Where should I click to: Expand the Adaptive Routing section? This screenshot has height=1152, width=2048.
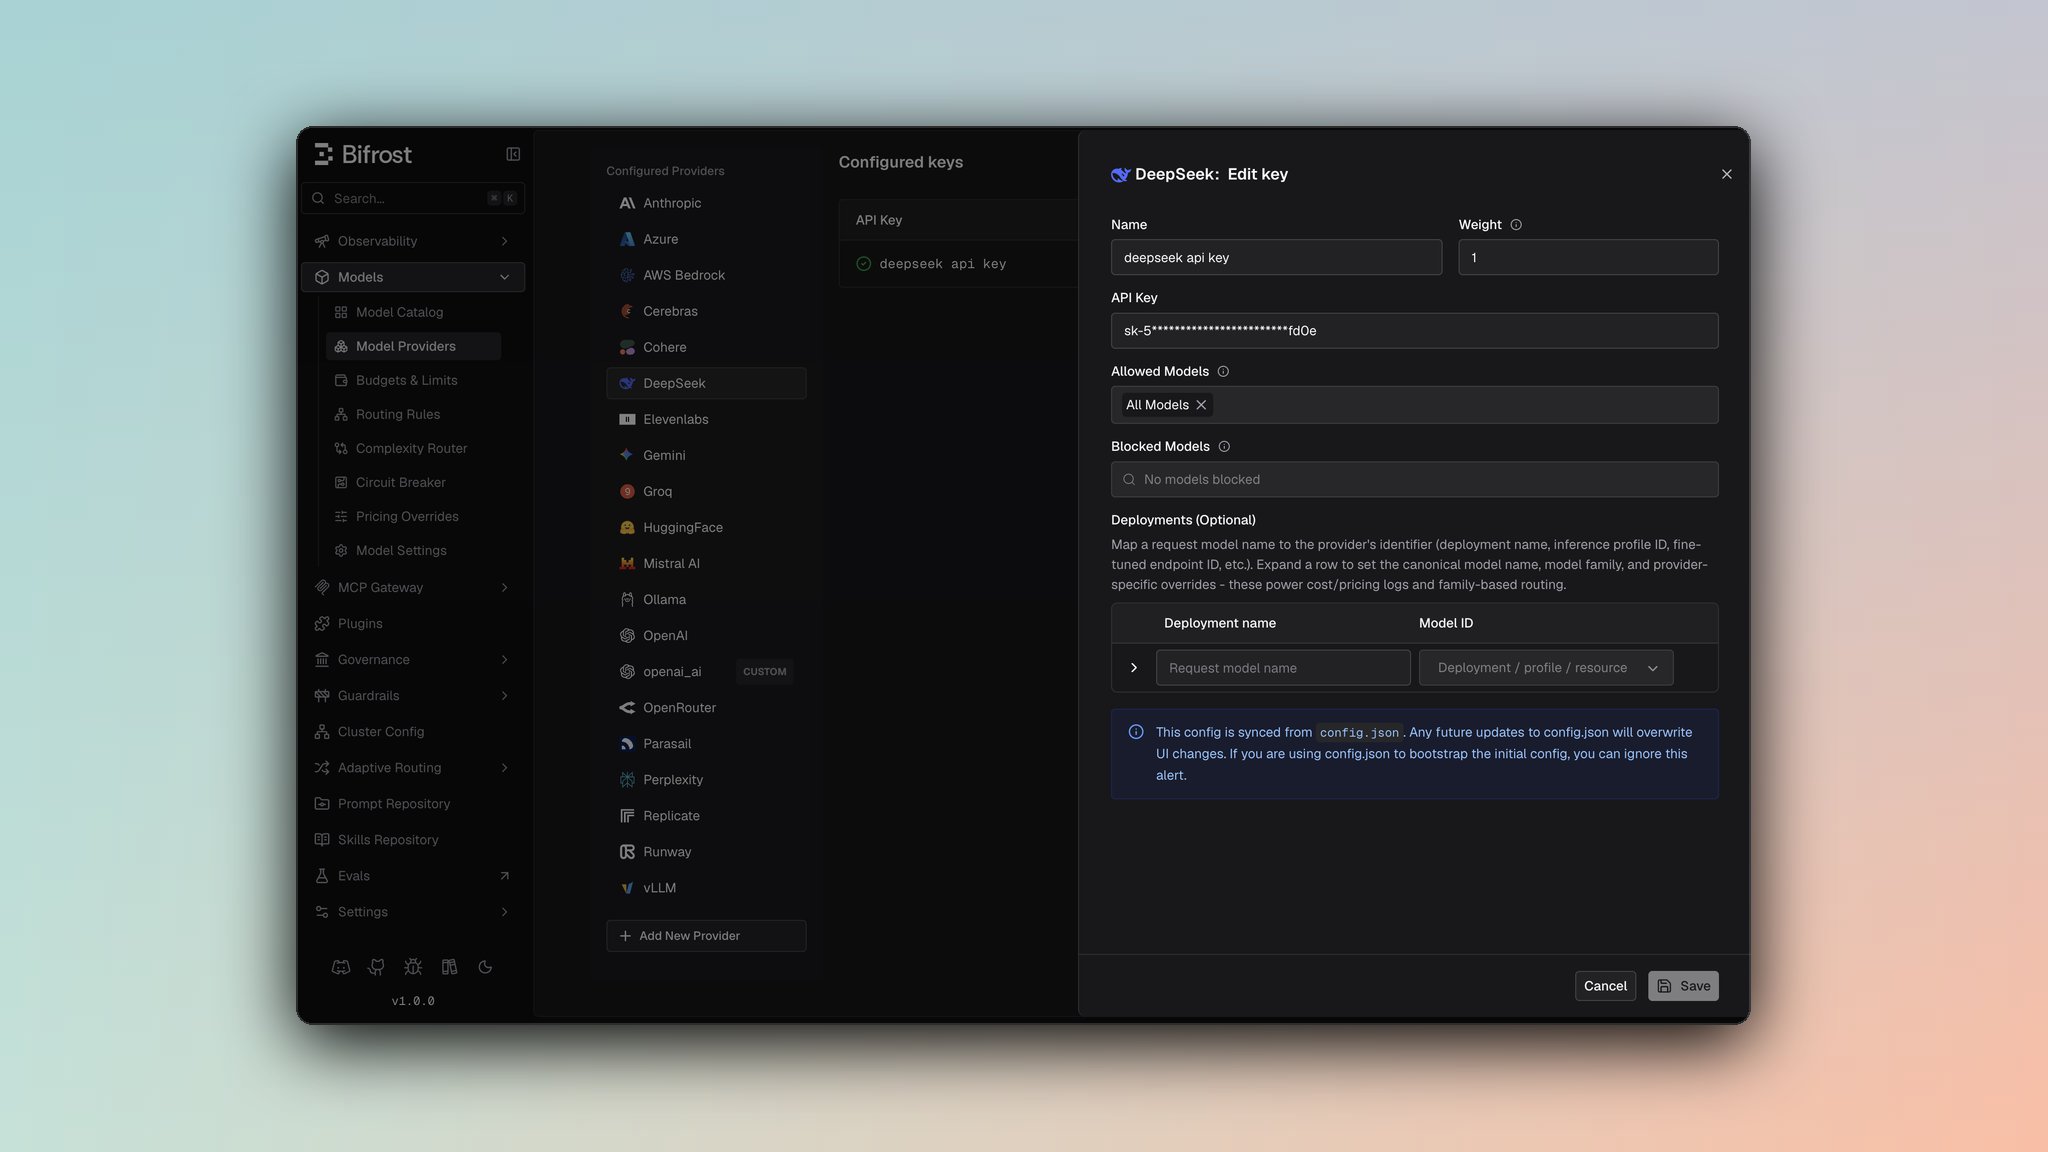[413, 767]
